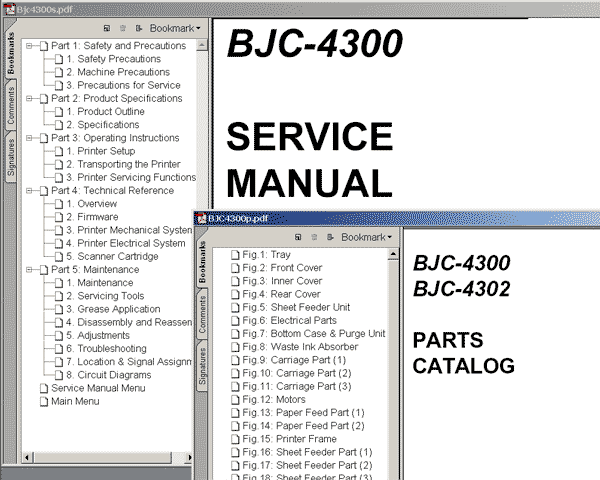This screenshot has height=480, width=600.
Task: Click page icon beside Fig.13: Paper Feed Part (1)
Action: point(235,413)
